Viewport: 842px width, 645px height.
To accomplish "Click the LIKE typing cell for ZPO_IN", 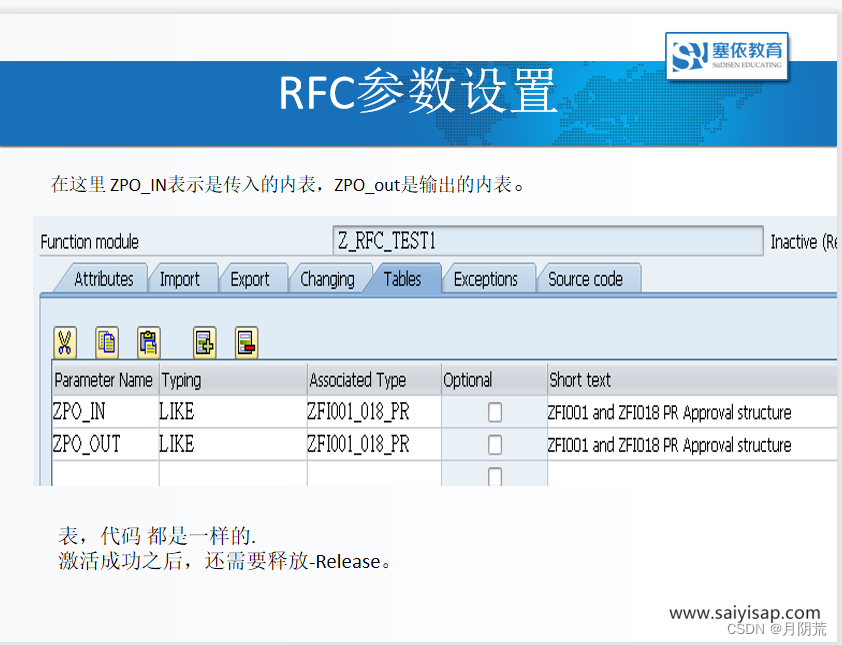I will point(233,412).
